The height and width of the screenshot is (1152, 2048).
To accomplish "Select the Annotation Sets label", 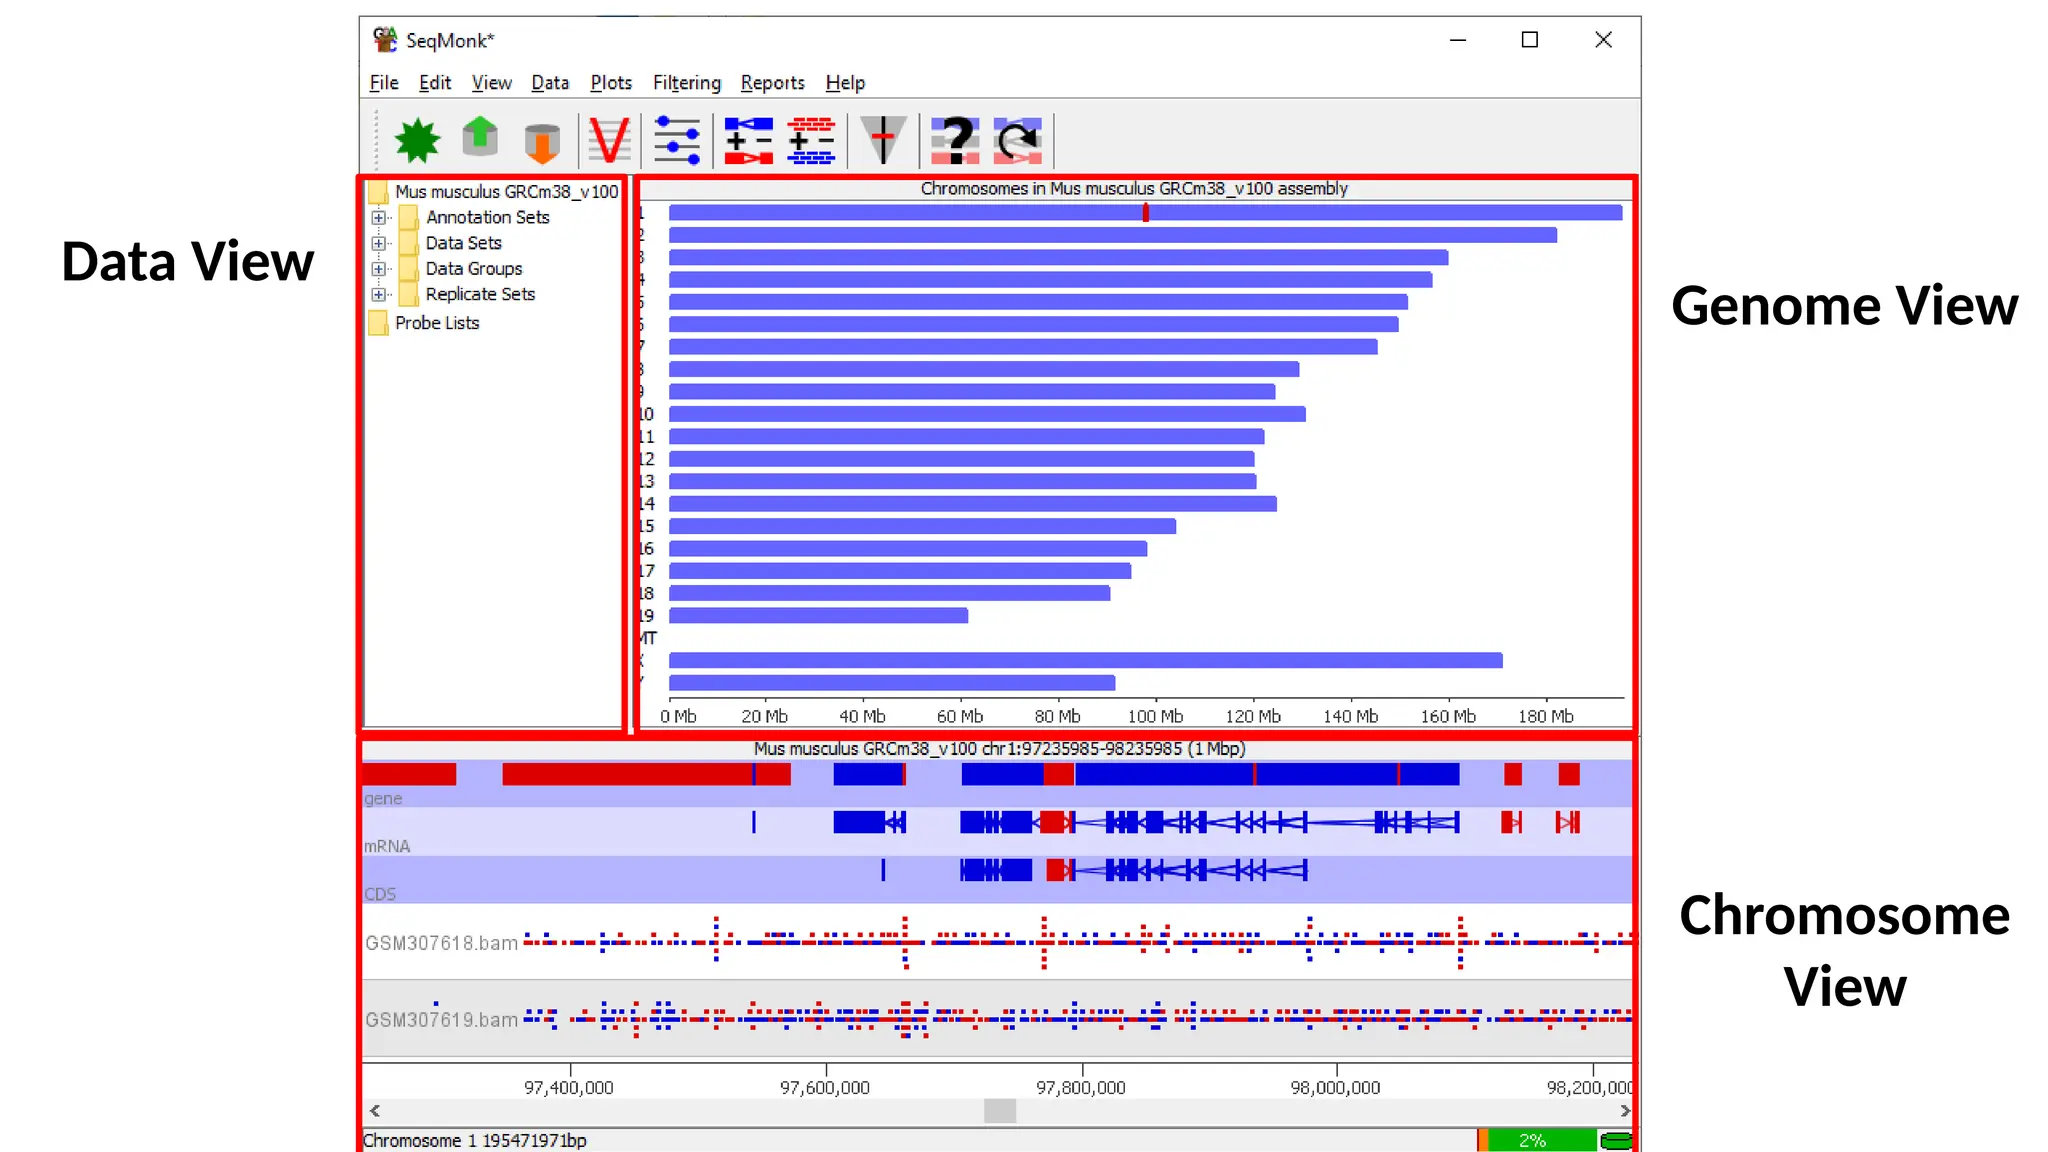I will (488, 217).
